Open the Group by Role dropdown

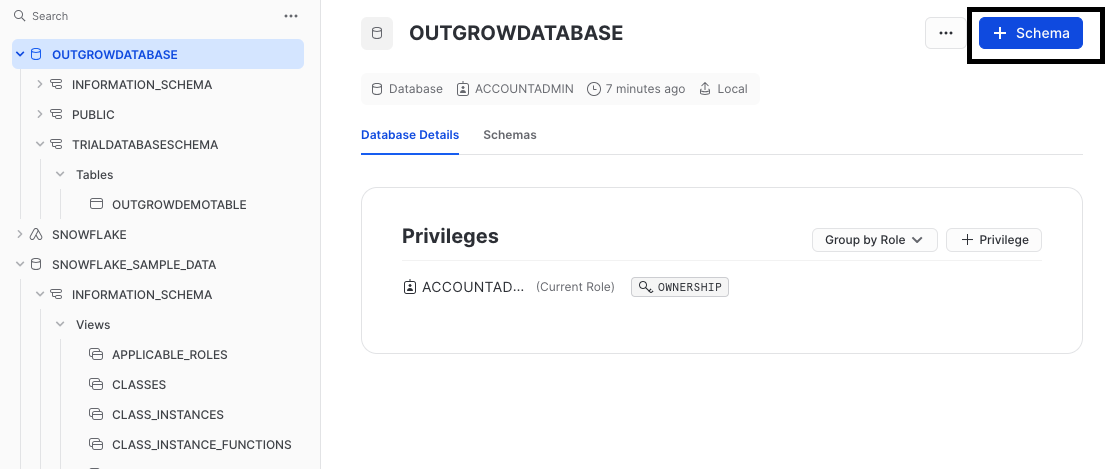pos(874,240)
